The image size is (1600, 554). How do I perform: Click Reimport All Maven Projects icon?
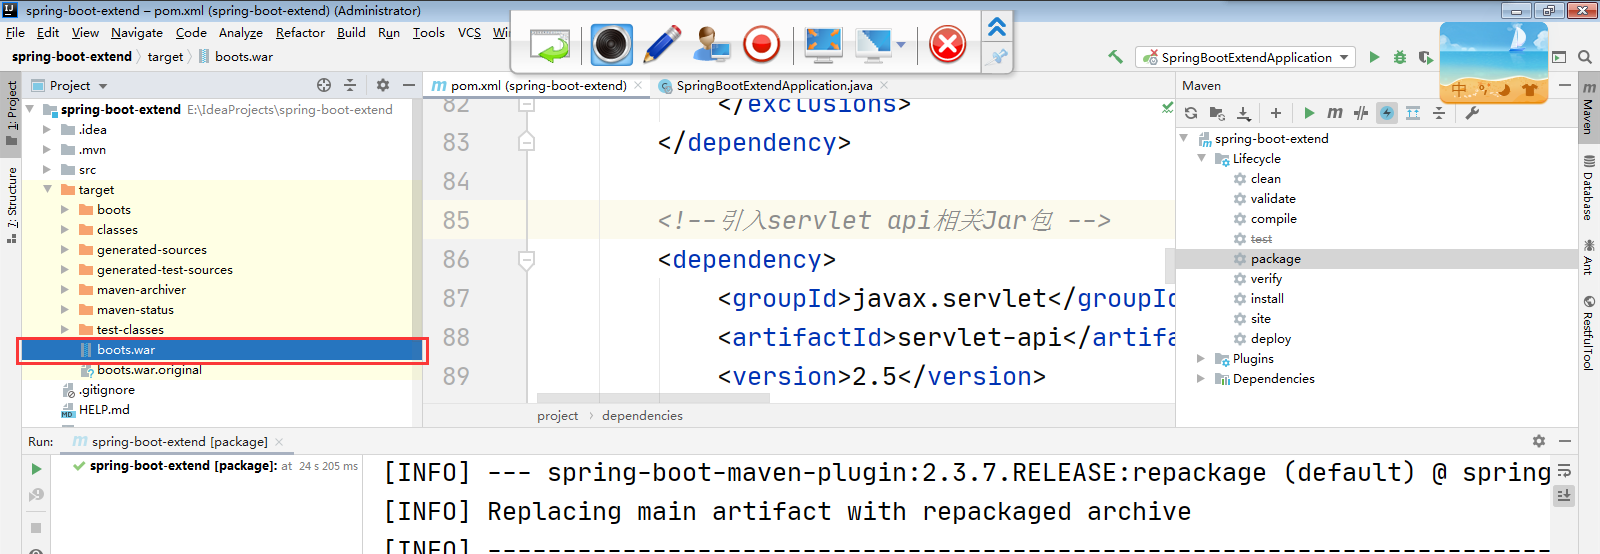click(1191, 113)
